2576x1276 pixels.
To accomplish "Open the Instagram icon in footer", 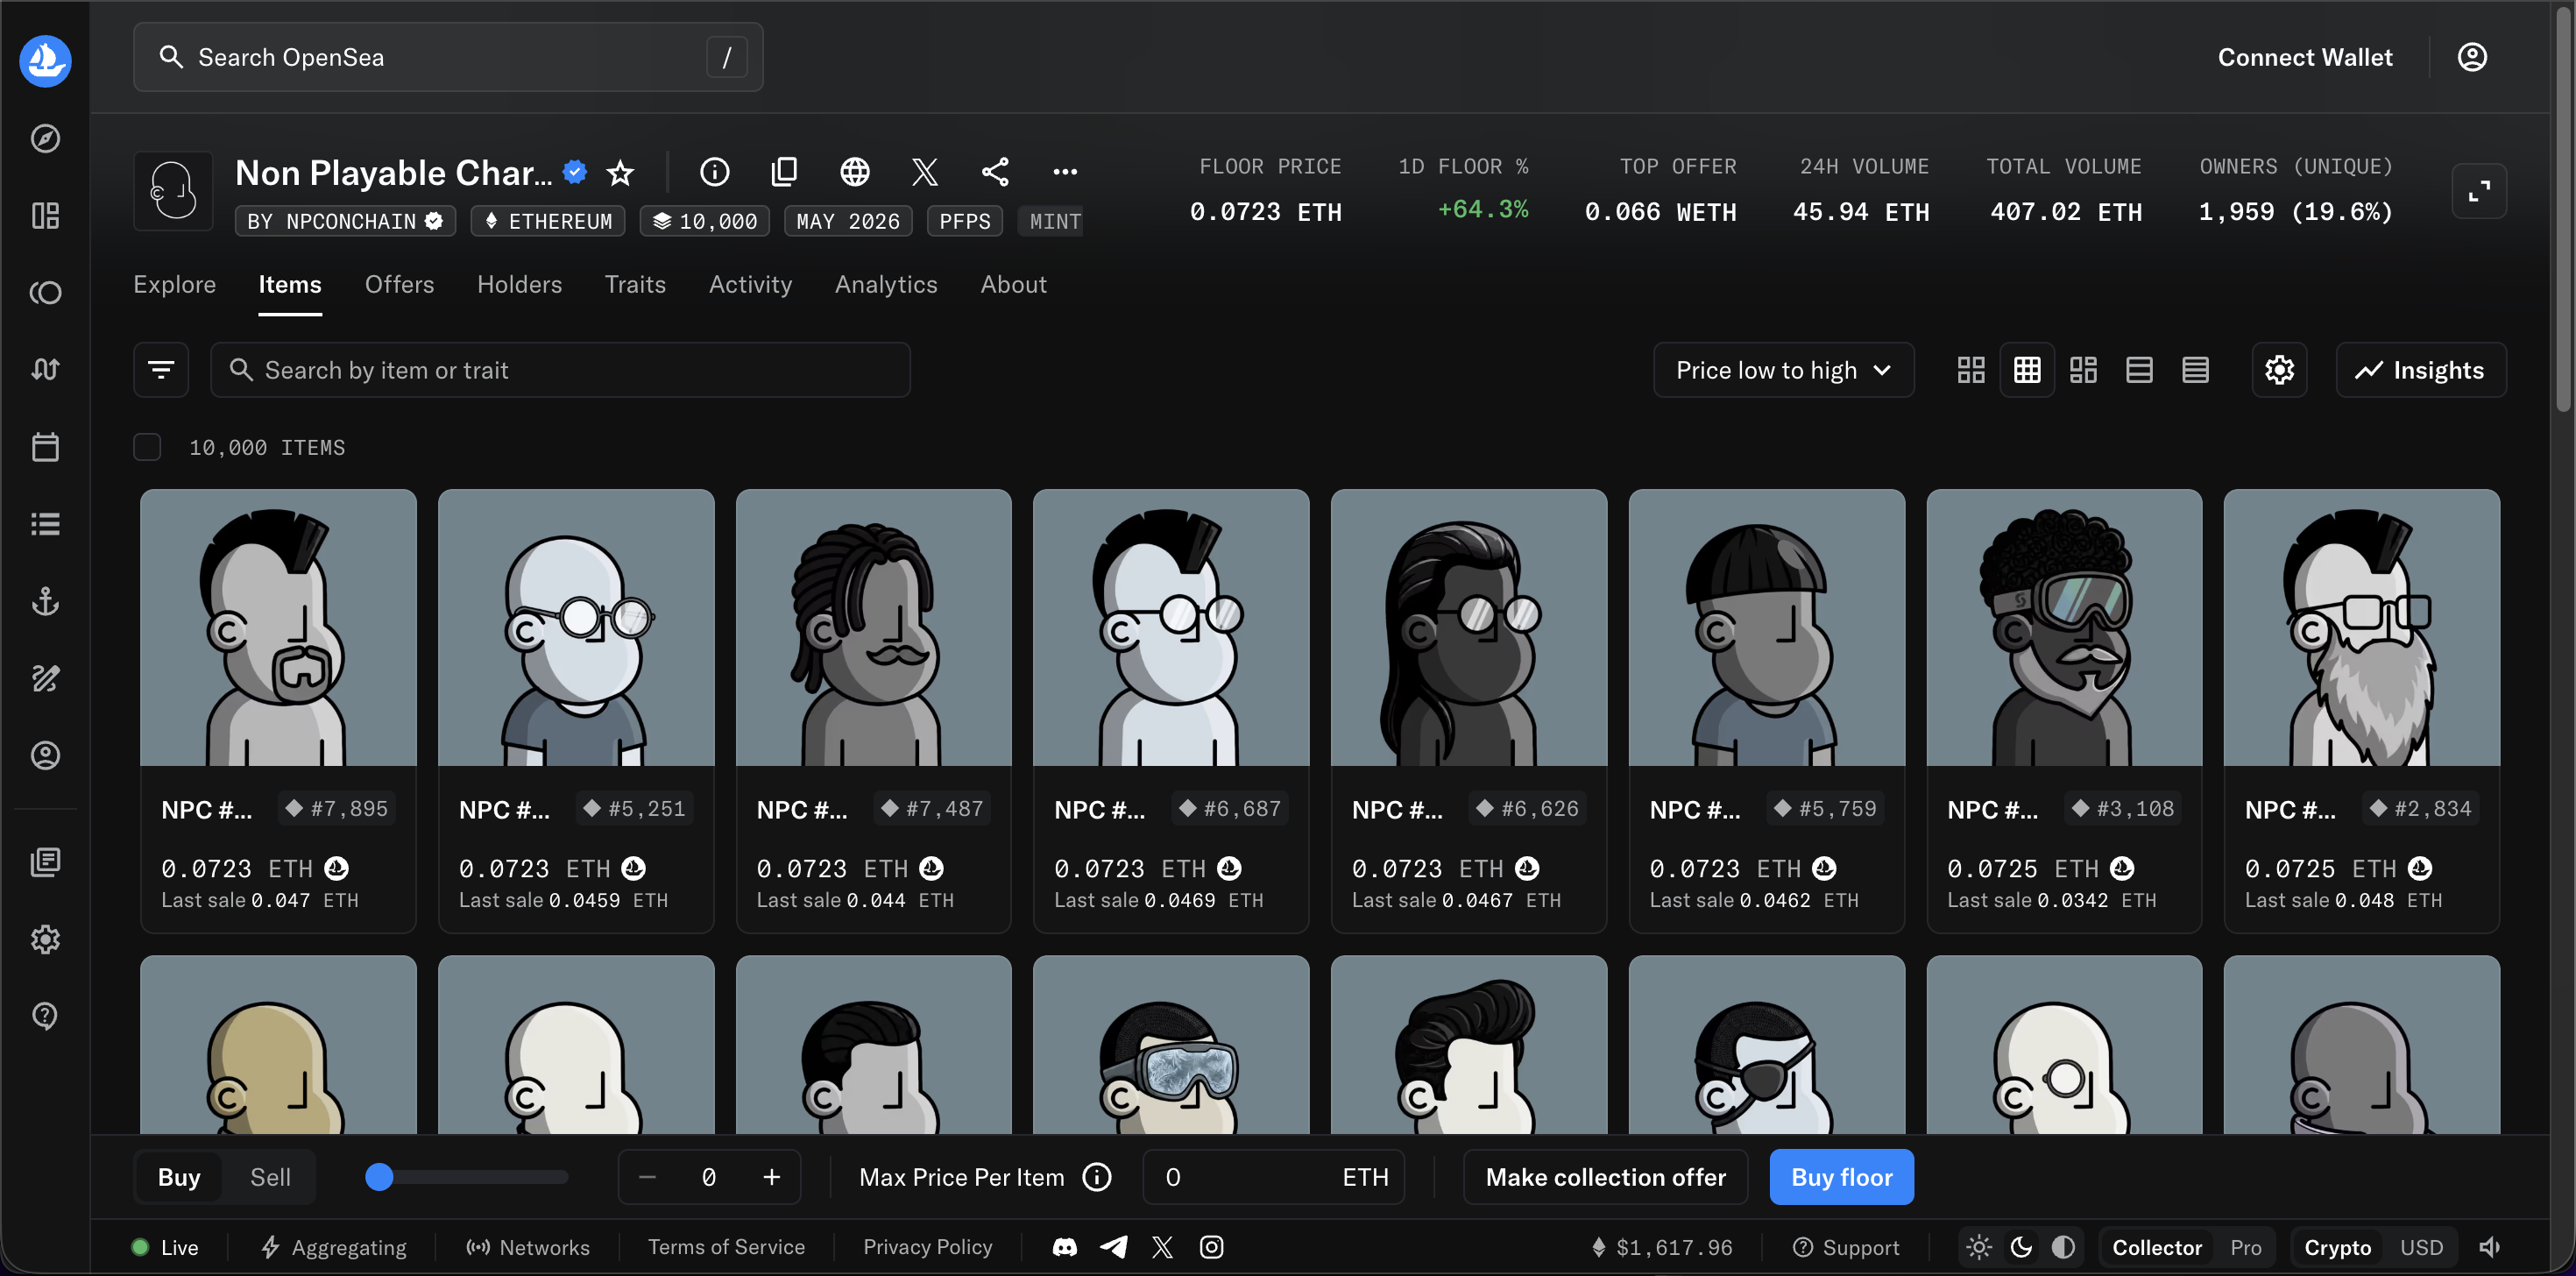I will [1211, 1247].
